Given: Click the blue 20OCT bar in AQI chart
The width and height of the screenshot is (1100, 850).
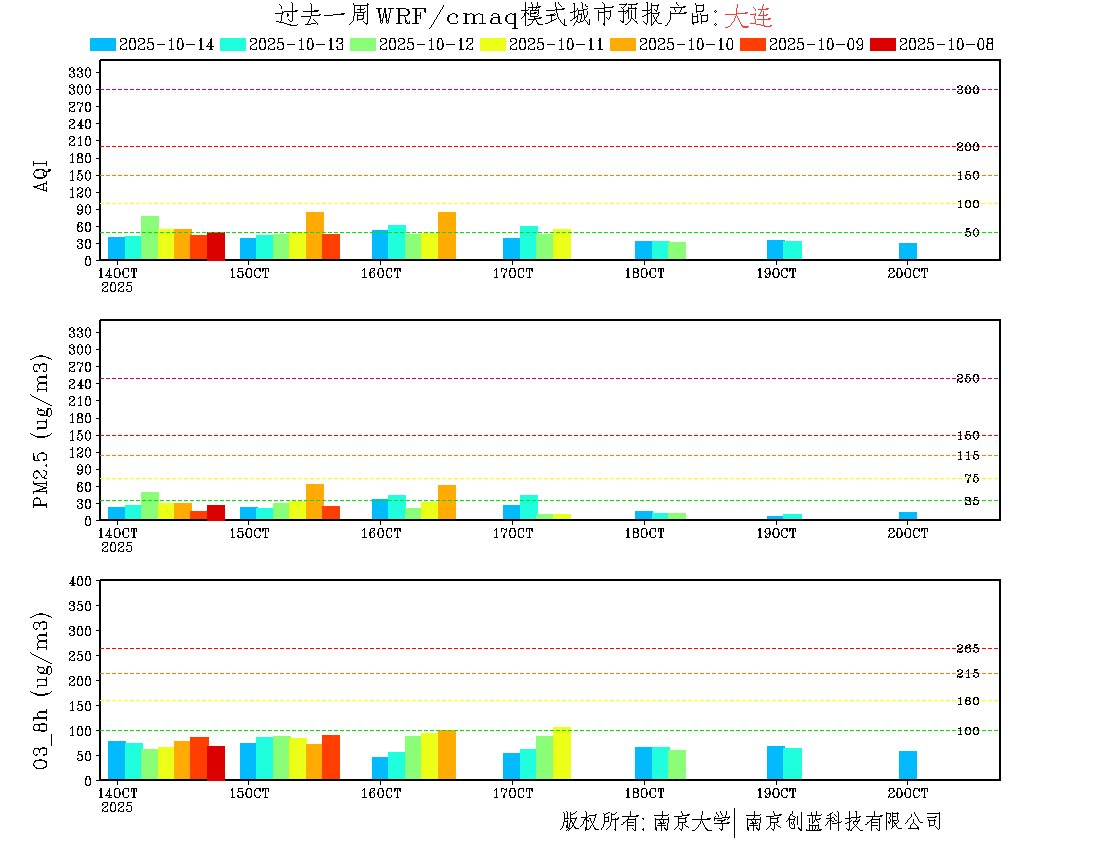Looking at the screenshot, I should (x=907, y=251).
